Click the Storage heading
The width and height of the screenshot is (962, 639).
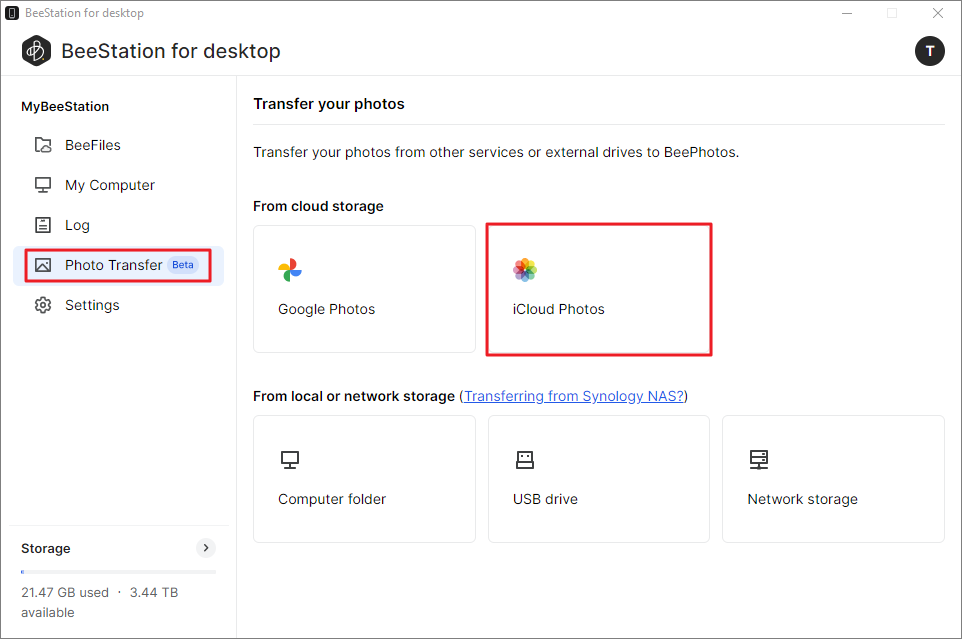pyautogui.click(x=46, y=548)
